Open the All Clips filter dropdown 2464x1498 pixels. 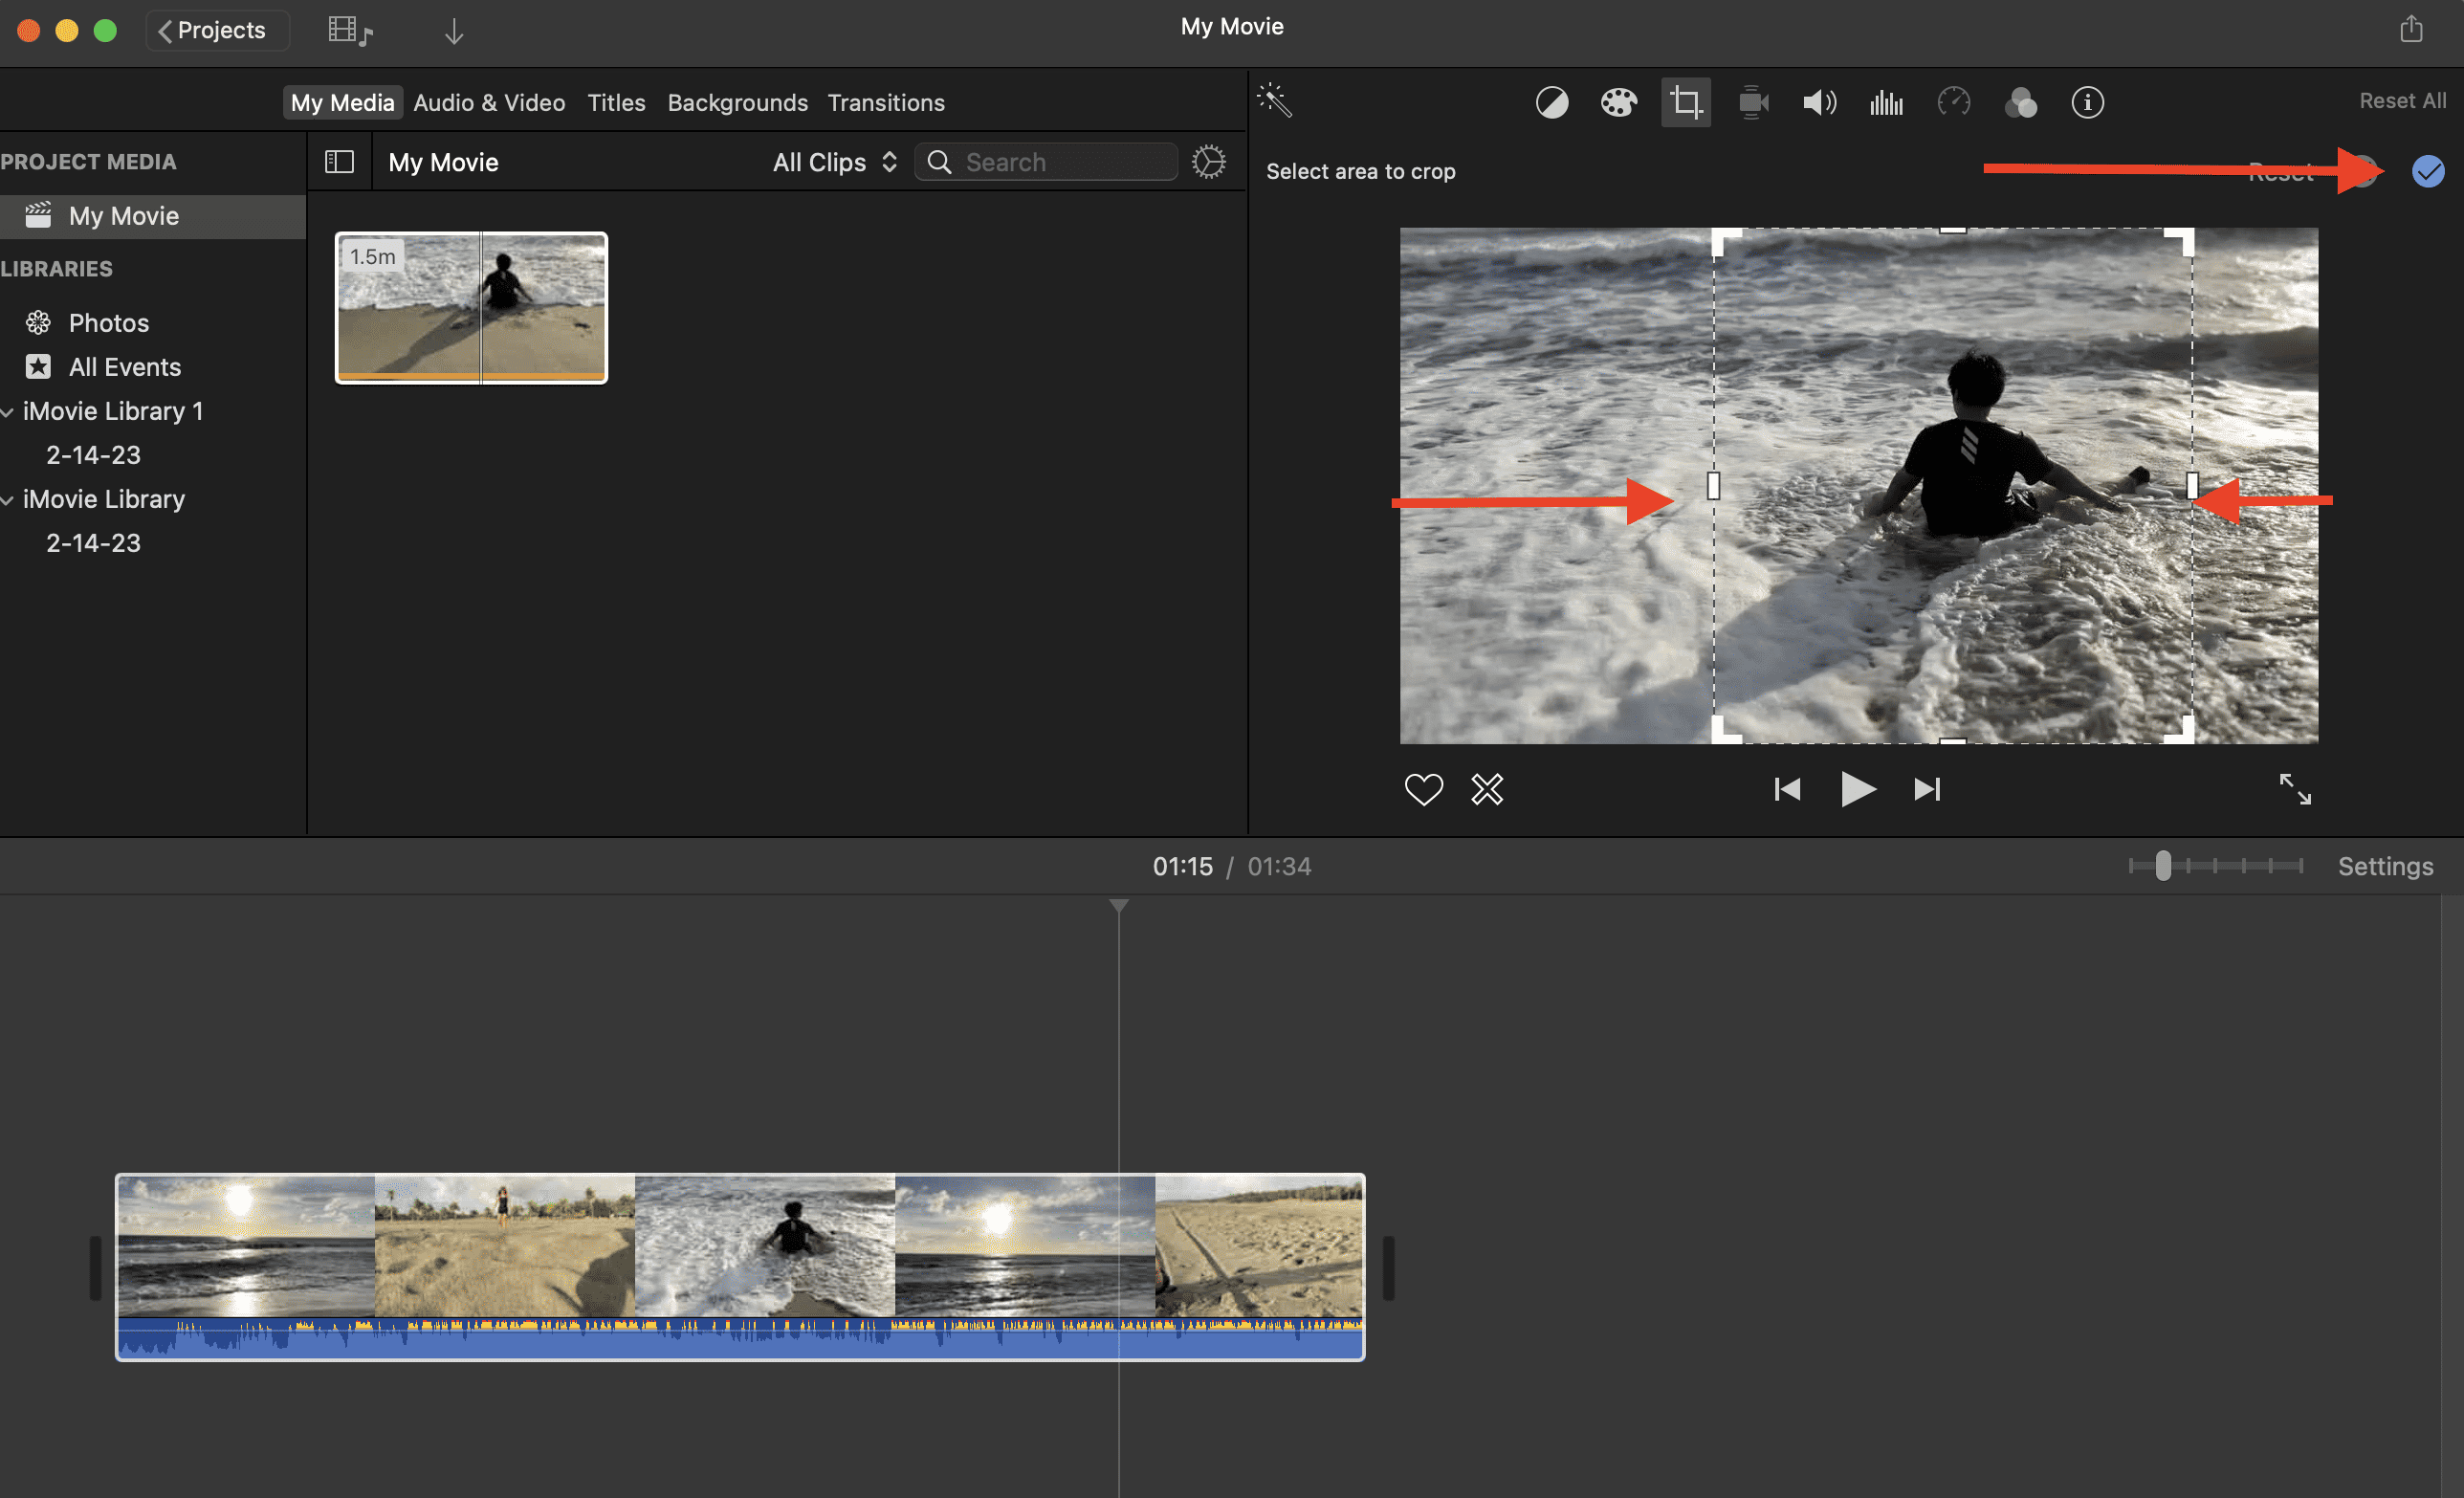pyautogui.click(x=834, y=162)
